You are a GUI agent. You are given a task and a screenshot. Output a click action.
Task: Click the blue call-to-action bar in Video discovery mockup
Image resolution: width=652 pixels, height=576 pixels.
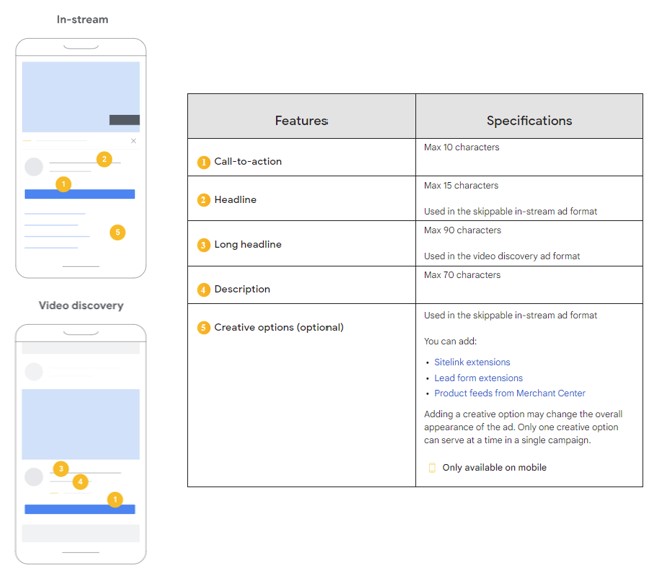80,509
